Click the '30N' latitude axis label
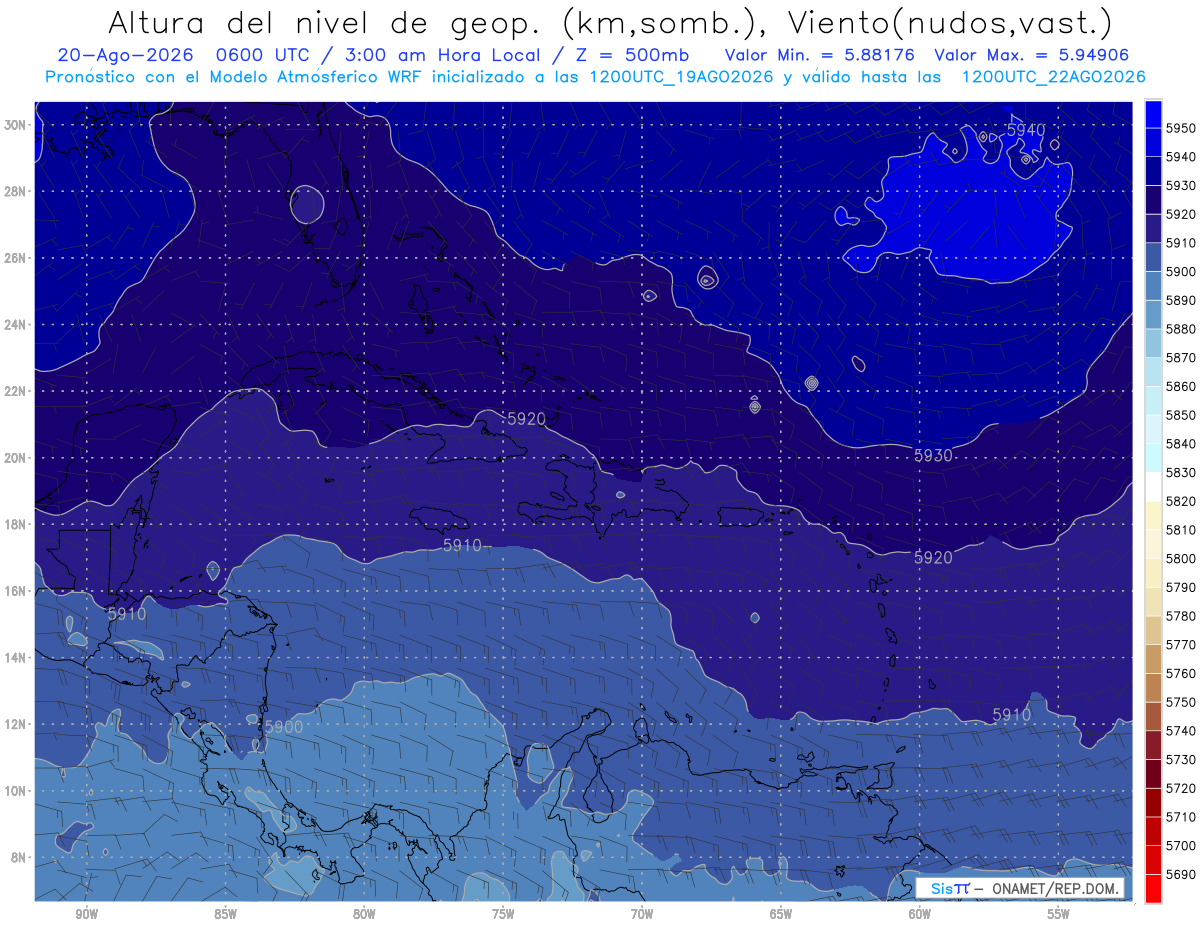 15,124
